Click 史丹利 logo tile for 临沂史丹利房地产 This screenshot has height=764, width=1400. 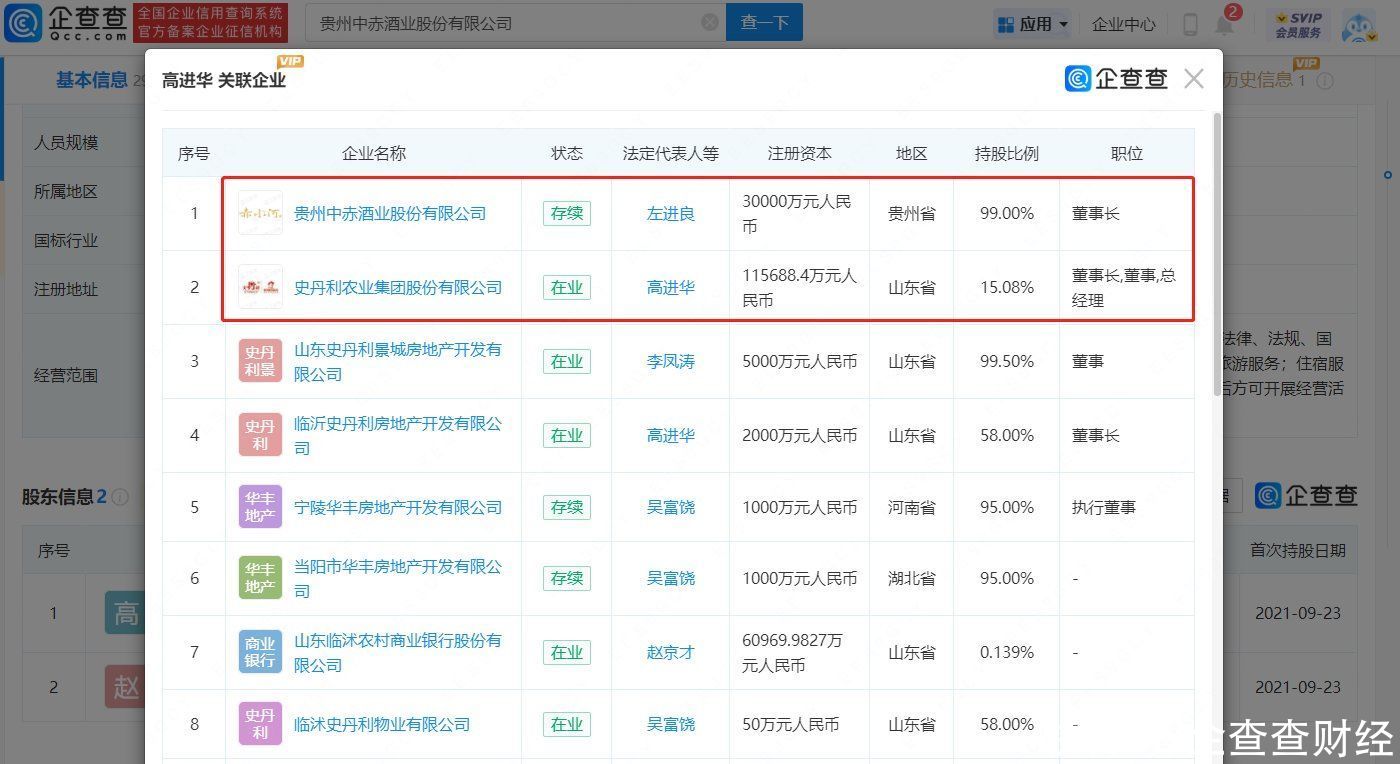point(260,435)
